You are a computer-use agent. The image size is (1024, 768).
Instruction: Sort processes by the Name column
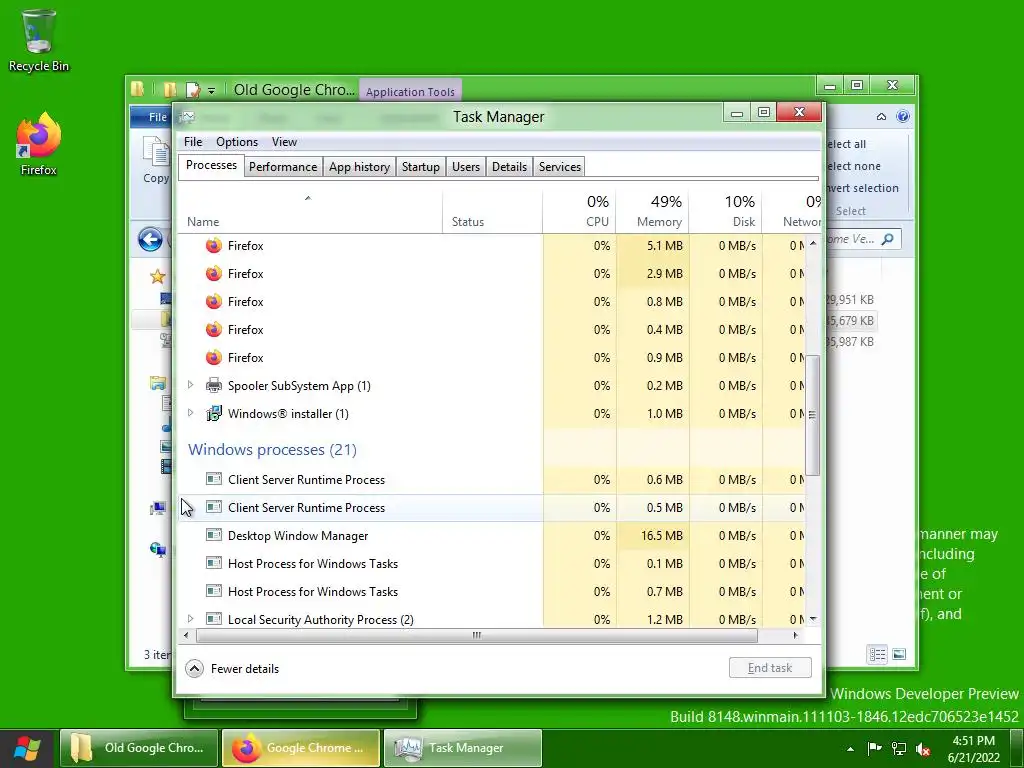tap(310, 212)
